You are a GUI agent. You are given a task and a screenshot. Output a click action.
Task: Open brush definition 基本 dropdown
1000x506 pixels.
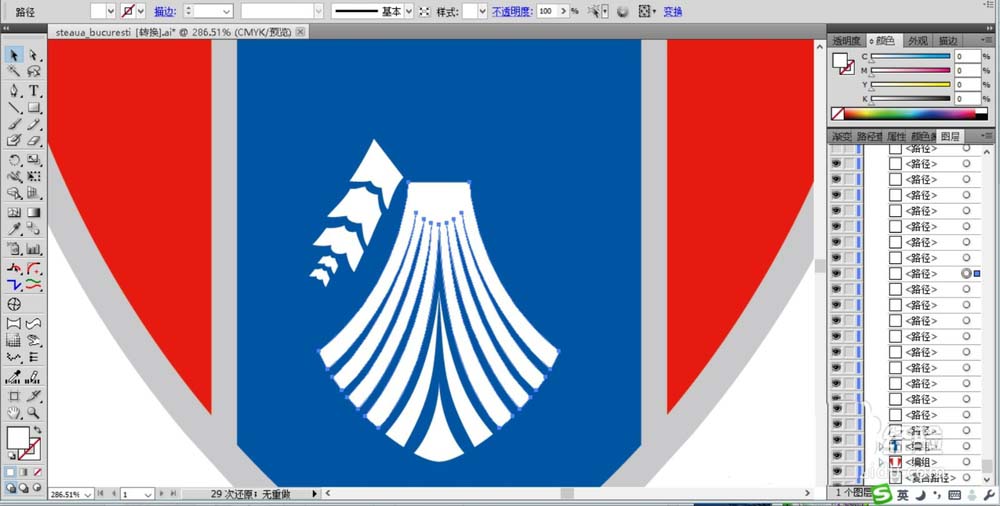point(409,11)
